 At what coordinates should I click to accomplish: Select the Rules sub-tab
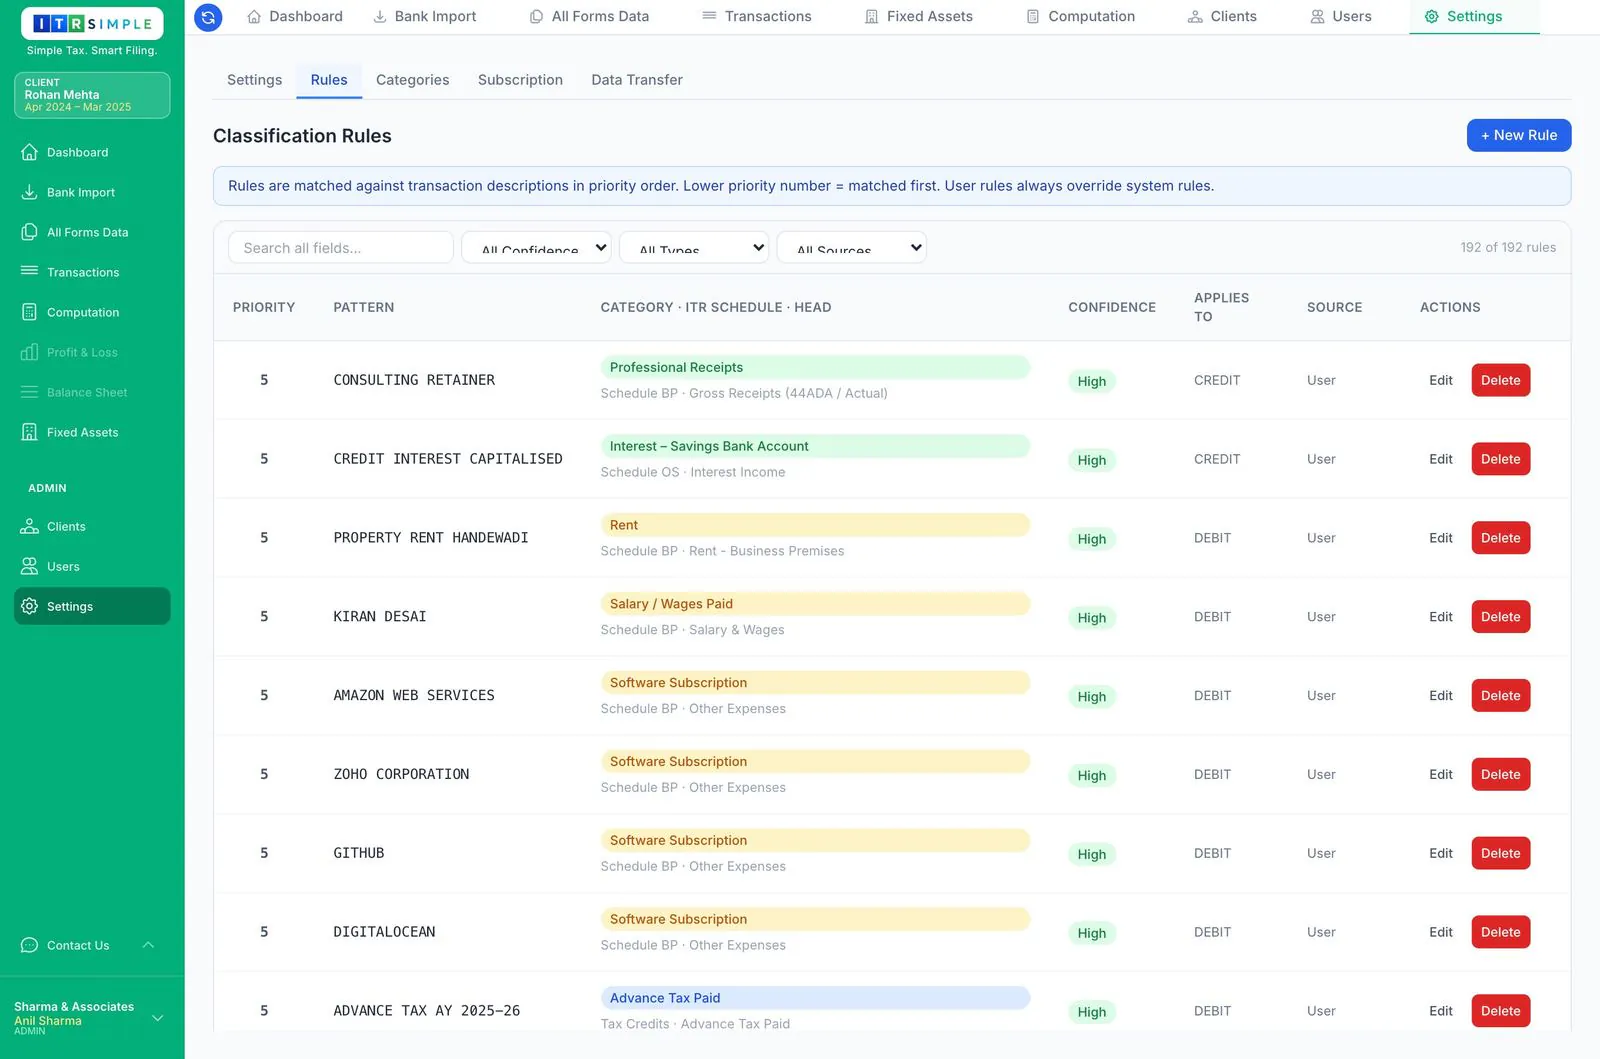pos(329,80)
